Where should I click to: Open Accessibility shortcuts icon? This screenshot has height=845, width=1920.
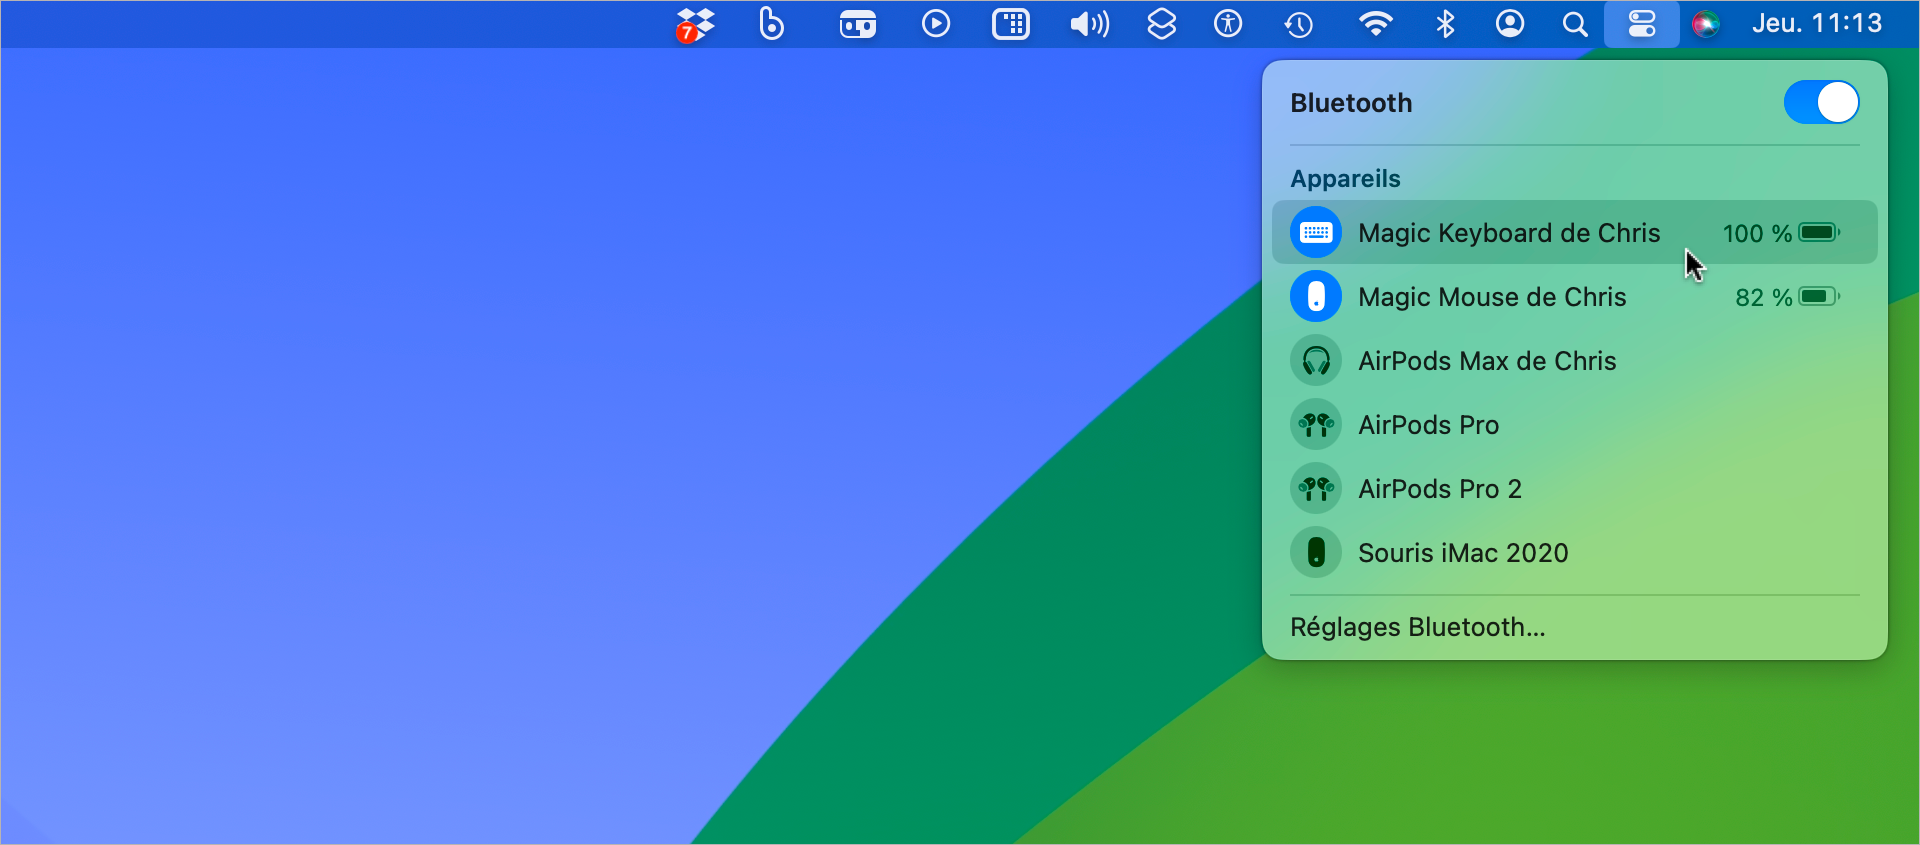click(1228, 23)
